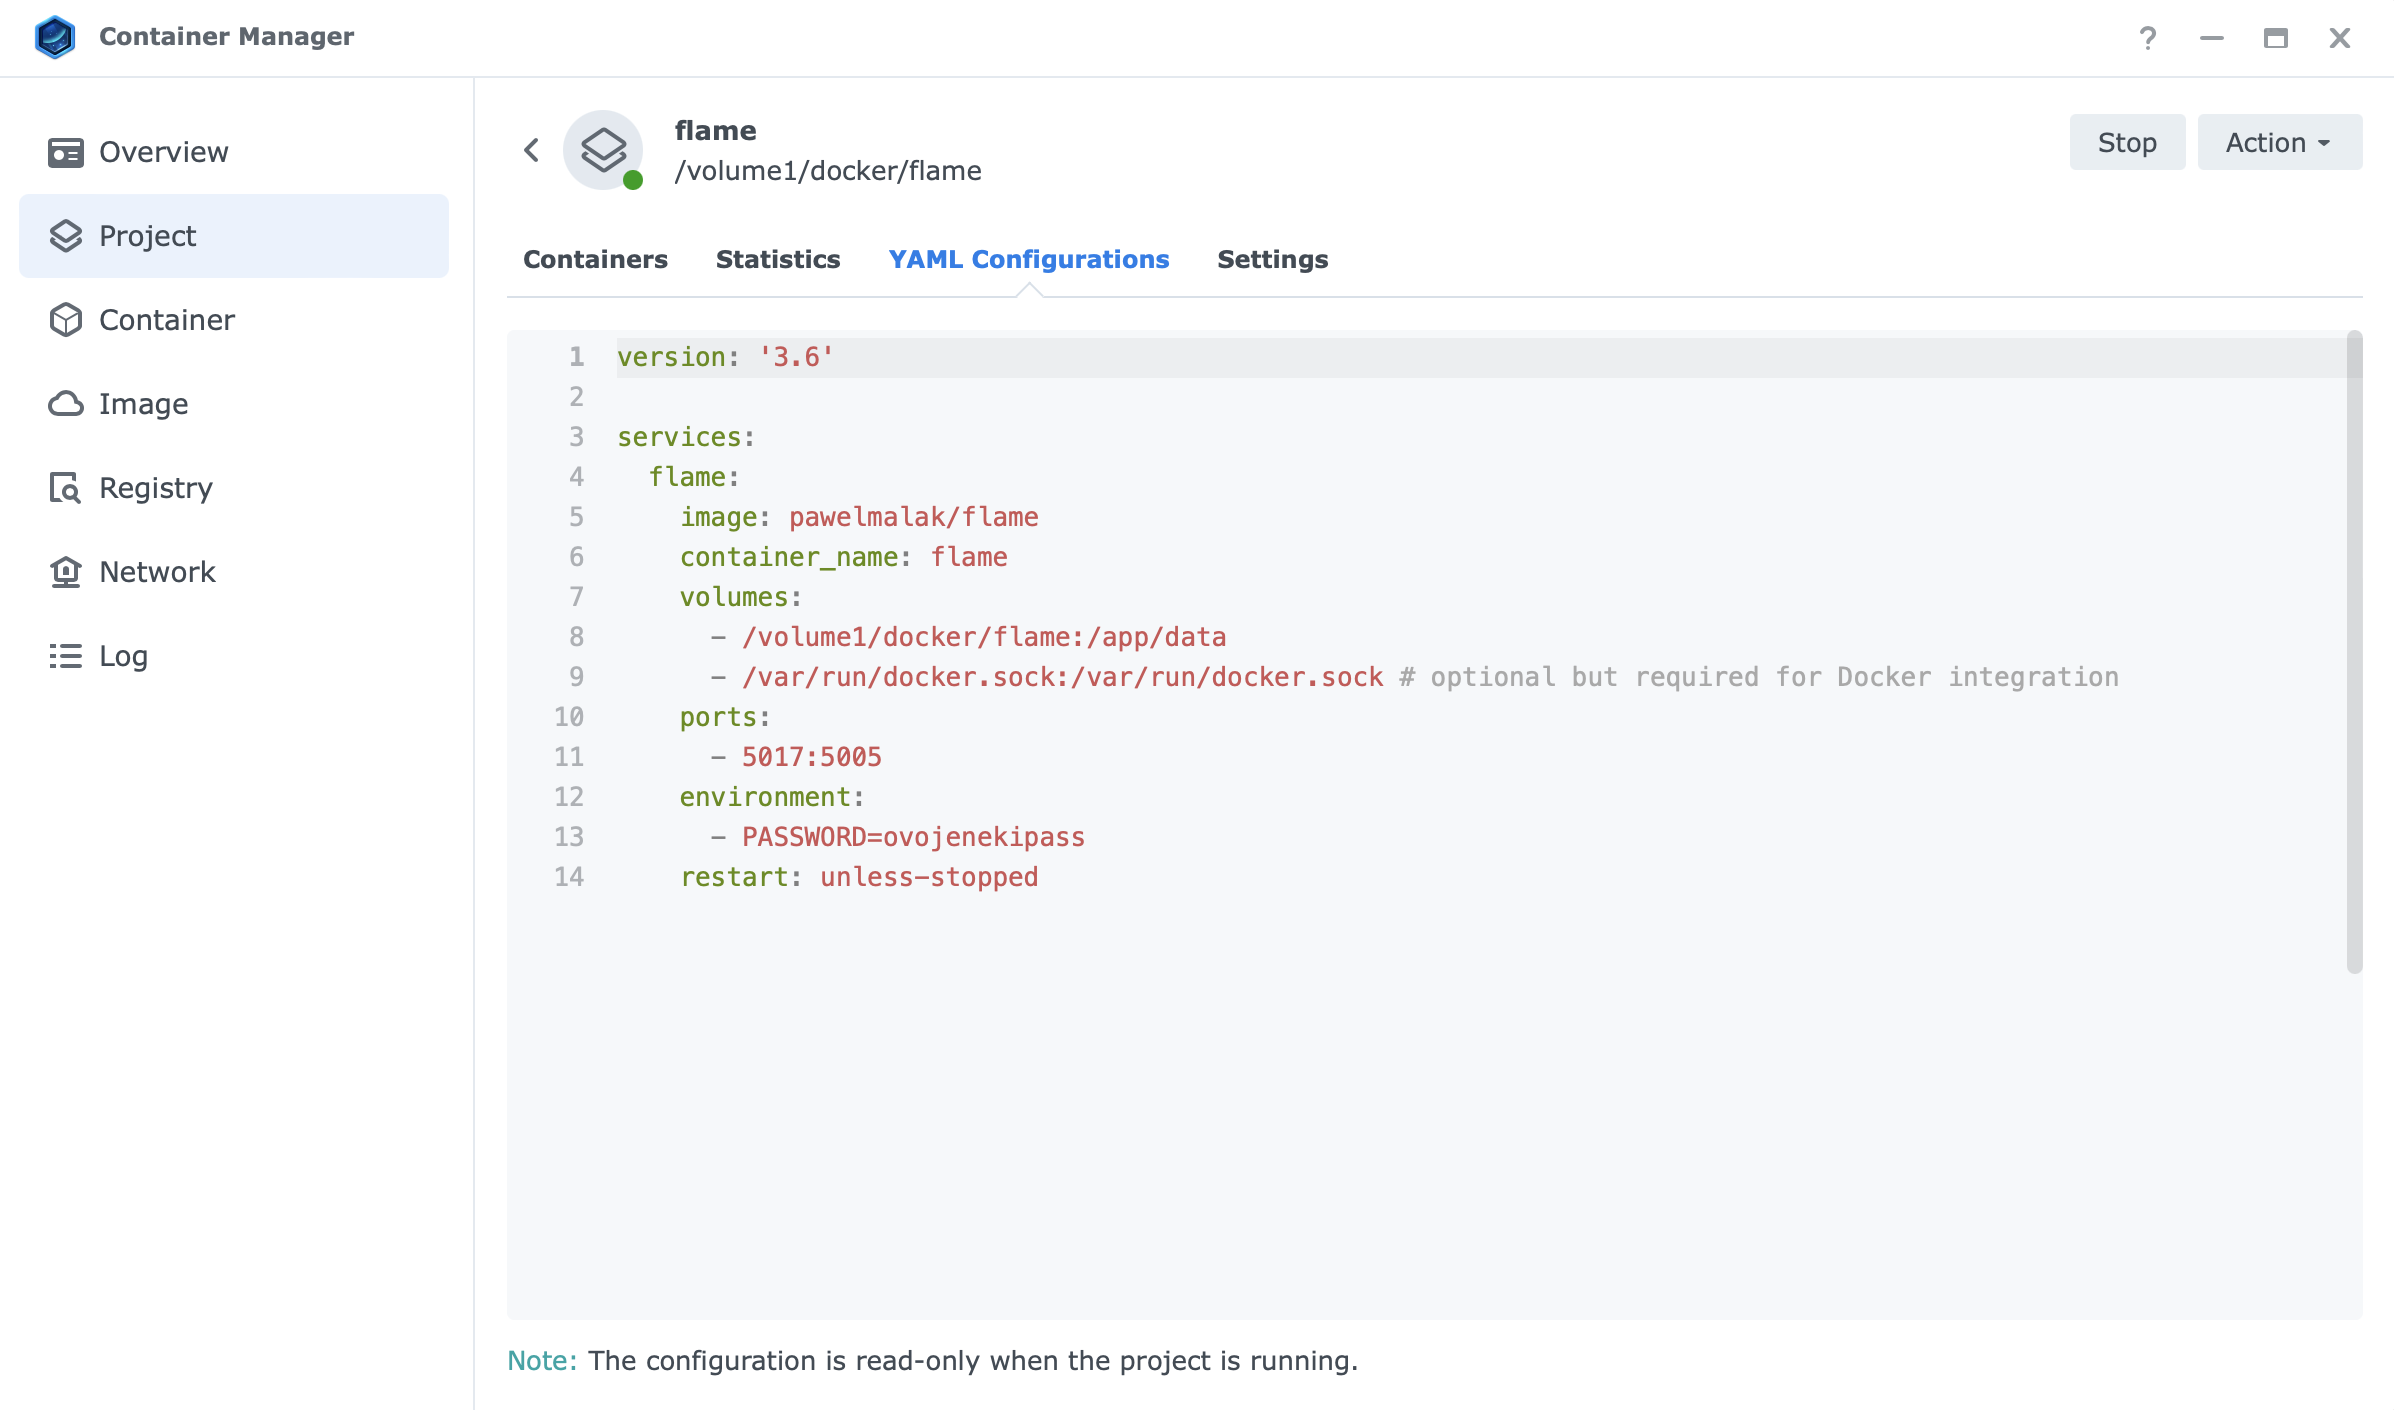Click the flame project title
Image resolution: width=2394 pixels, height=1410 pixels.
[x=716, y=131]
